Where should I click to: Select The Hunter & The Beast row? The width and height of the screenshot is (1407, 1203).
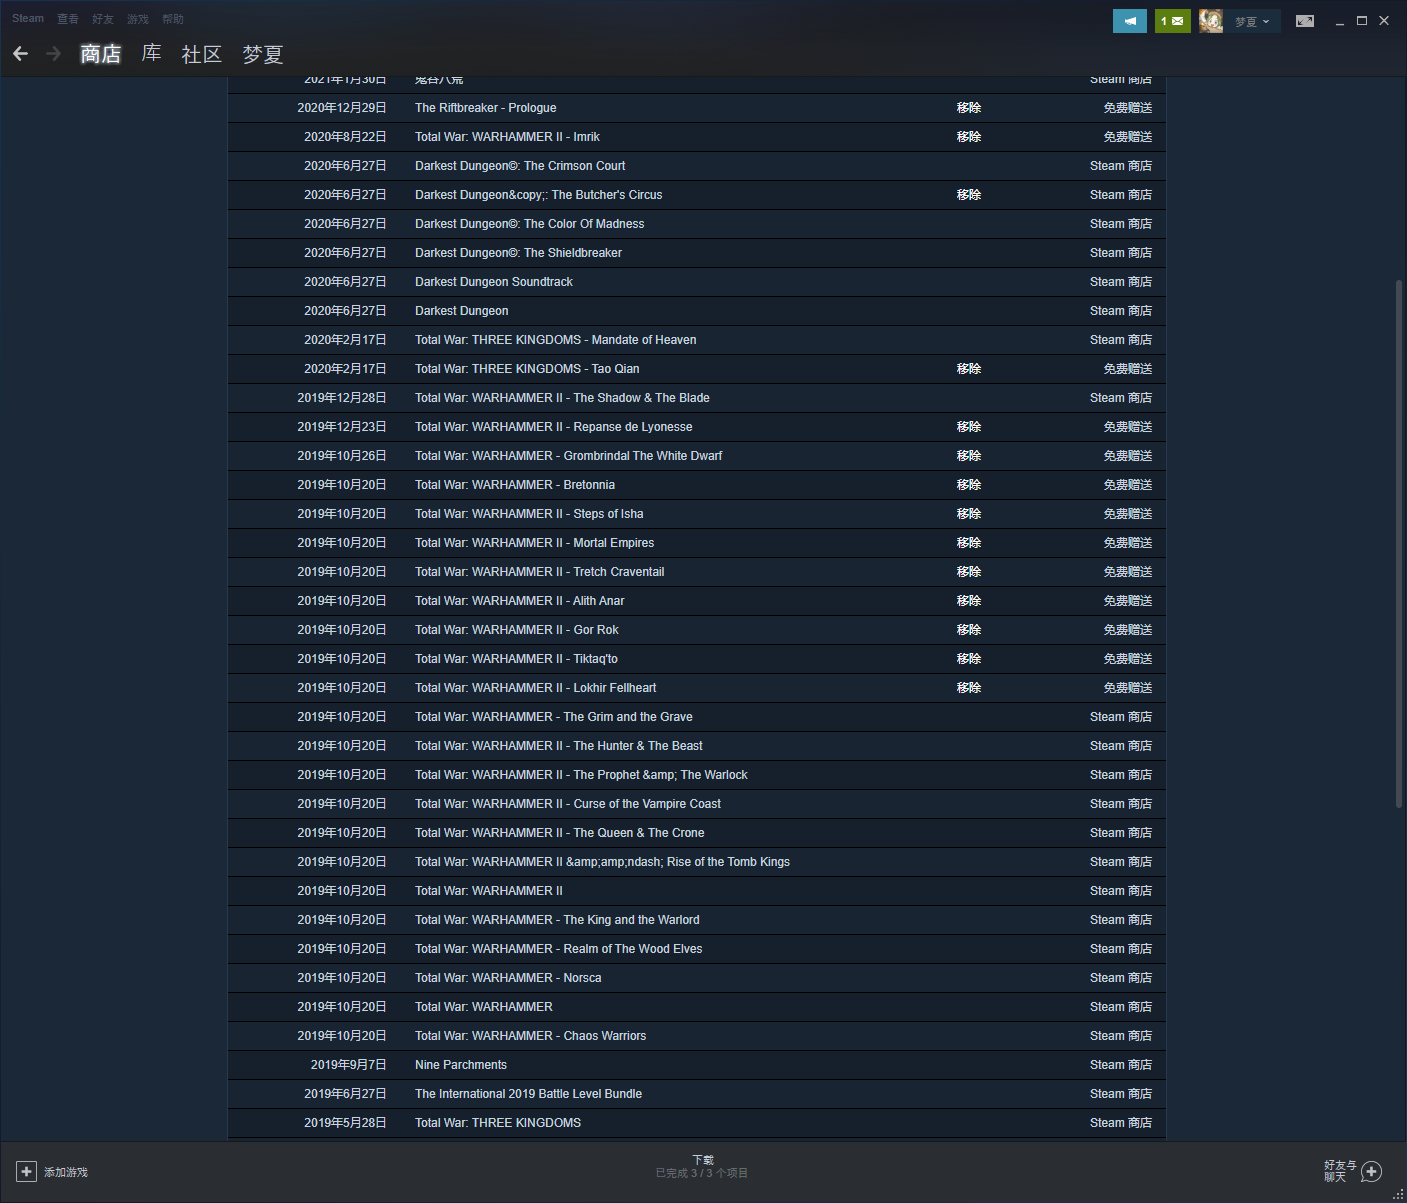tap(697, 746)
